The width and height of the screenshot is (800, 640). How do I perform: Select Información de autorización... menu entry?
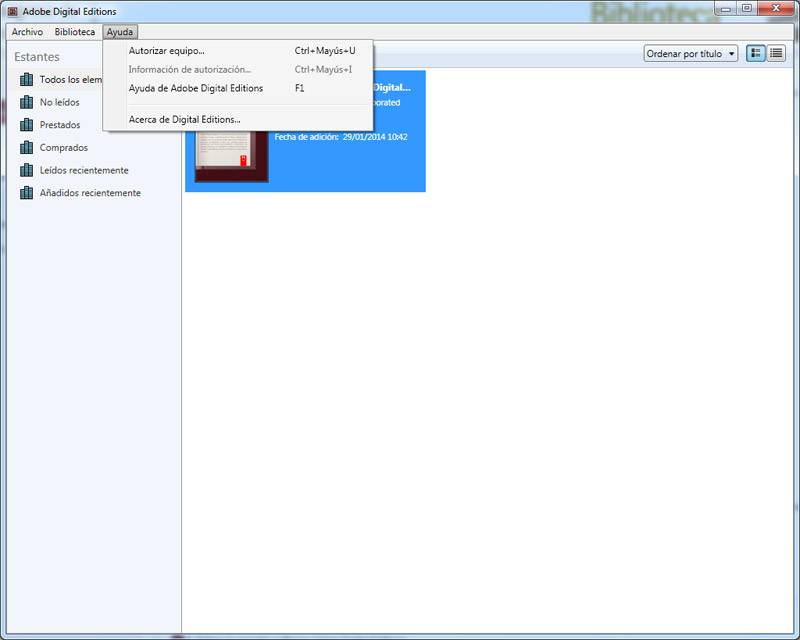point(238,69)
